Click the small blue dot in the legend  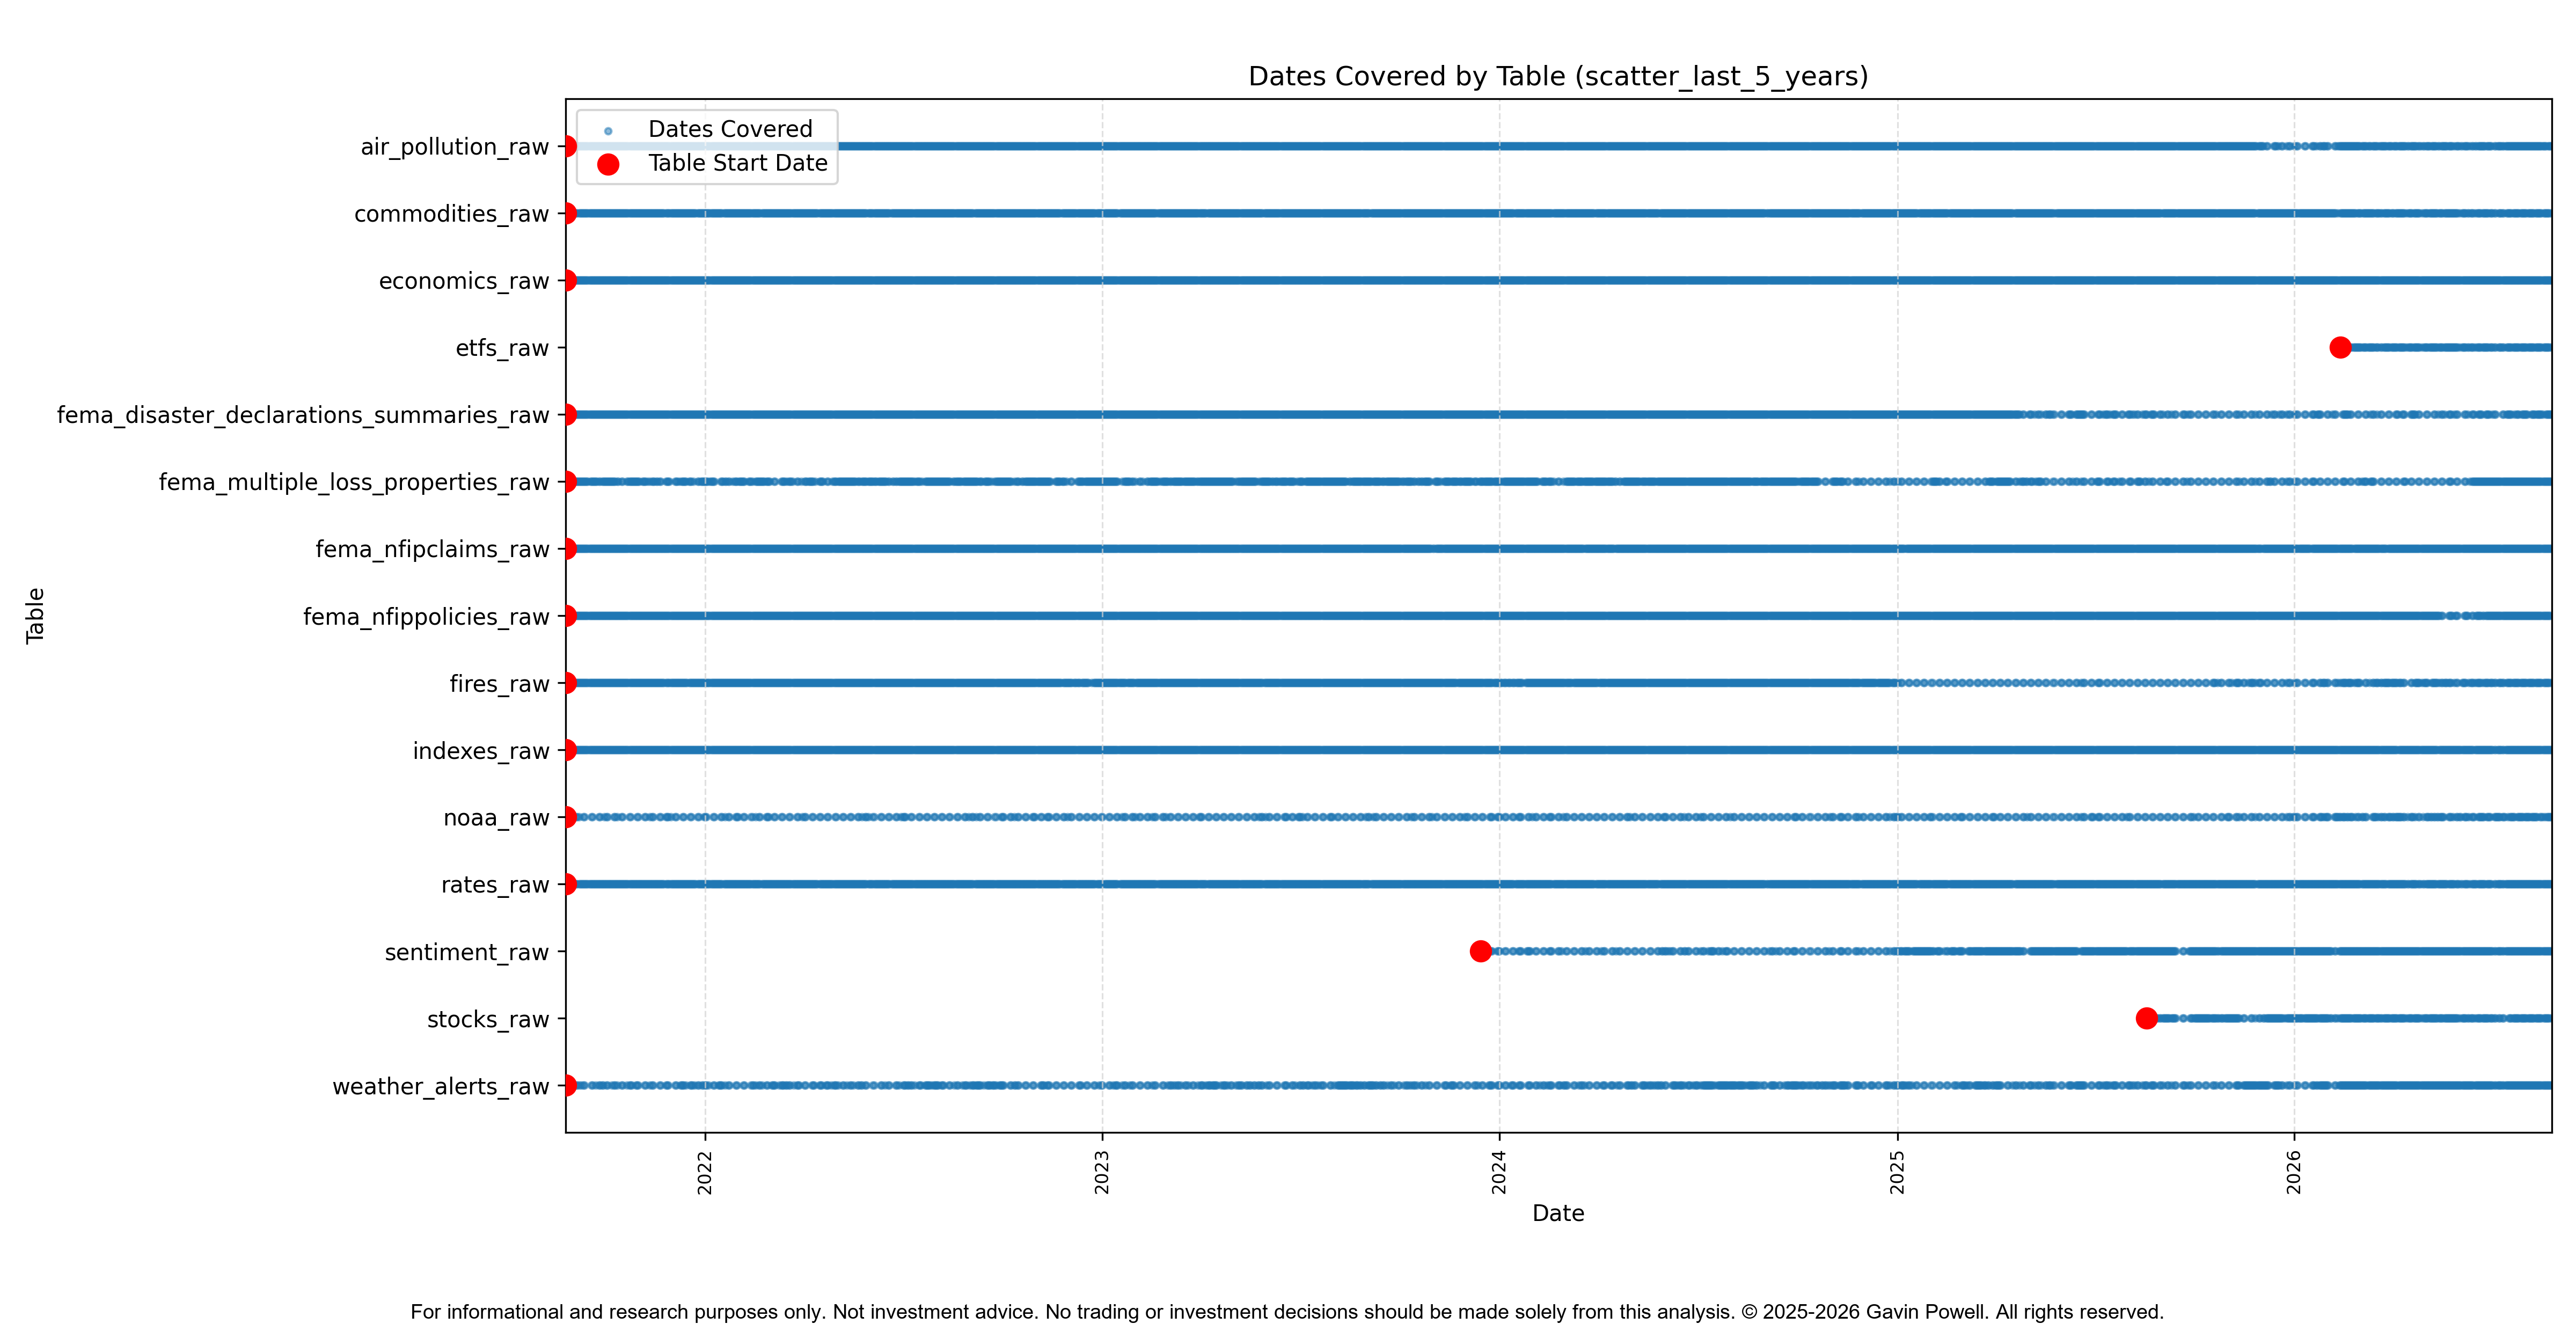pos(608,131)
